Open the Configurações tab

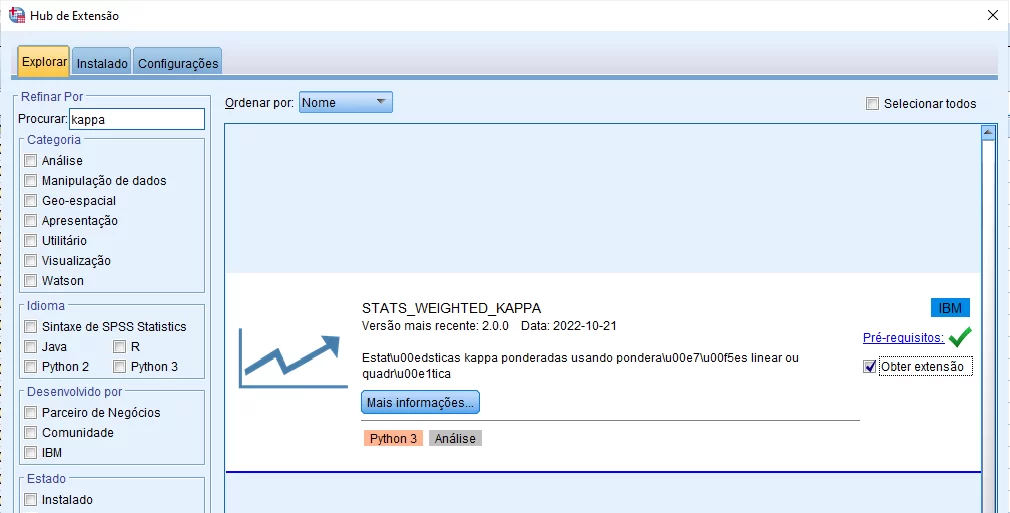[x=178, y=63]
